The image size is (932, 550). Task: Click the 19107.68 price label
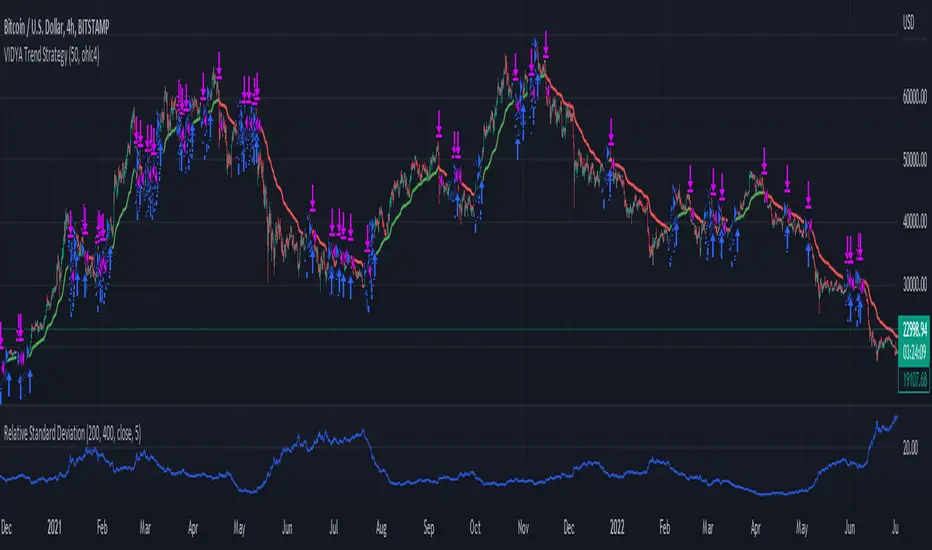pyautogui.click(x=915, y=381)
